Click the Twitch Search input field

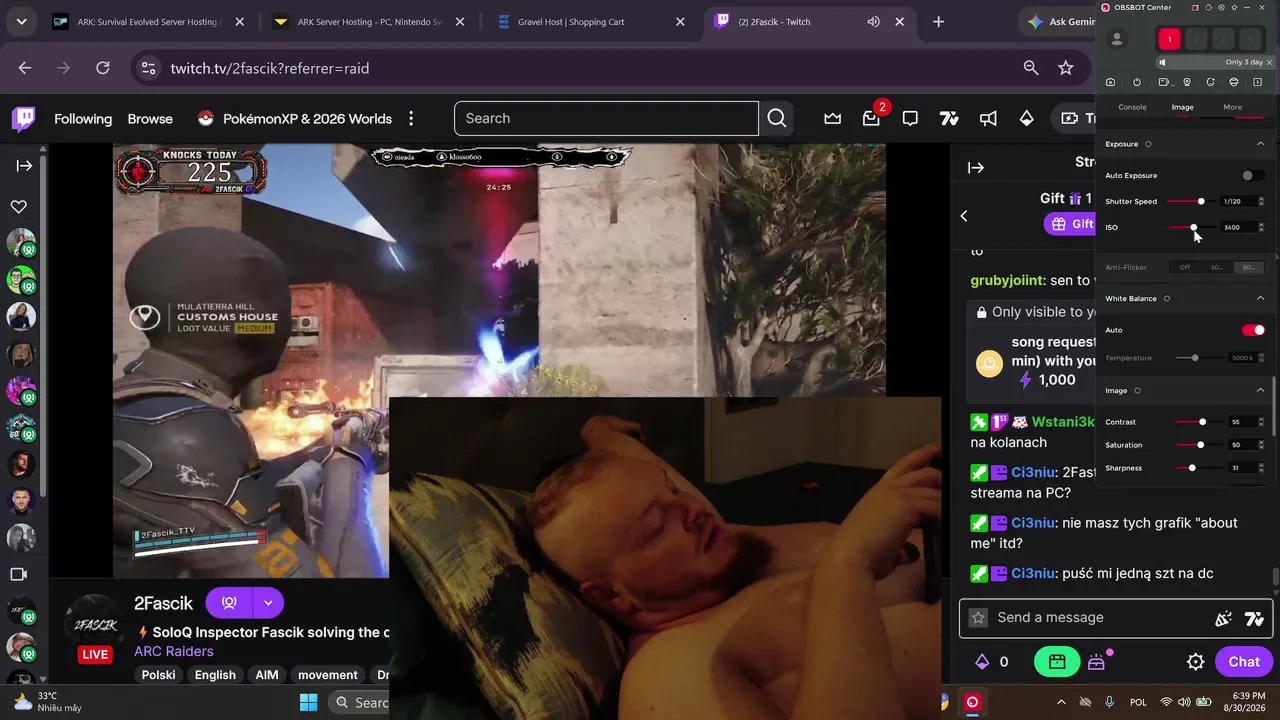coord(606,118)
